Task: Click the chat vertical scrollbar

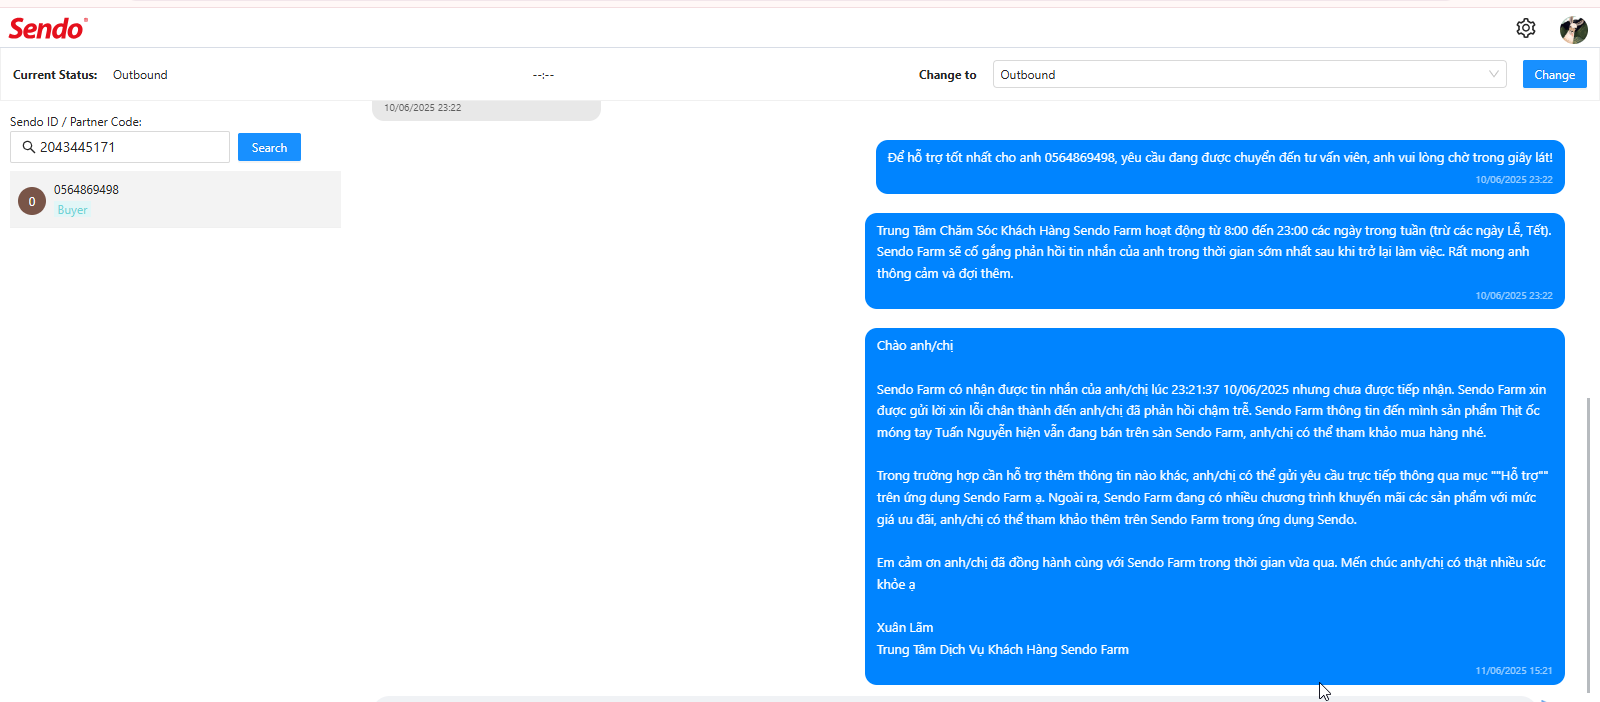Action: pyautogui.click(x=1587, y=545)
